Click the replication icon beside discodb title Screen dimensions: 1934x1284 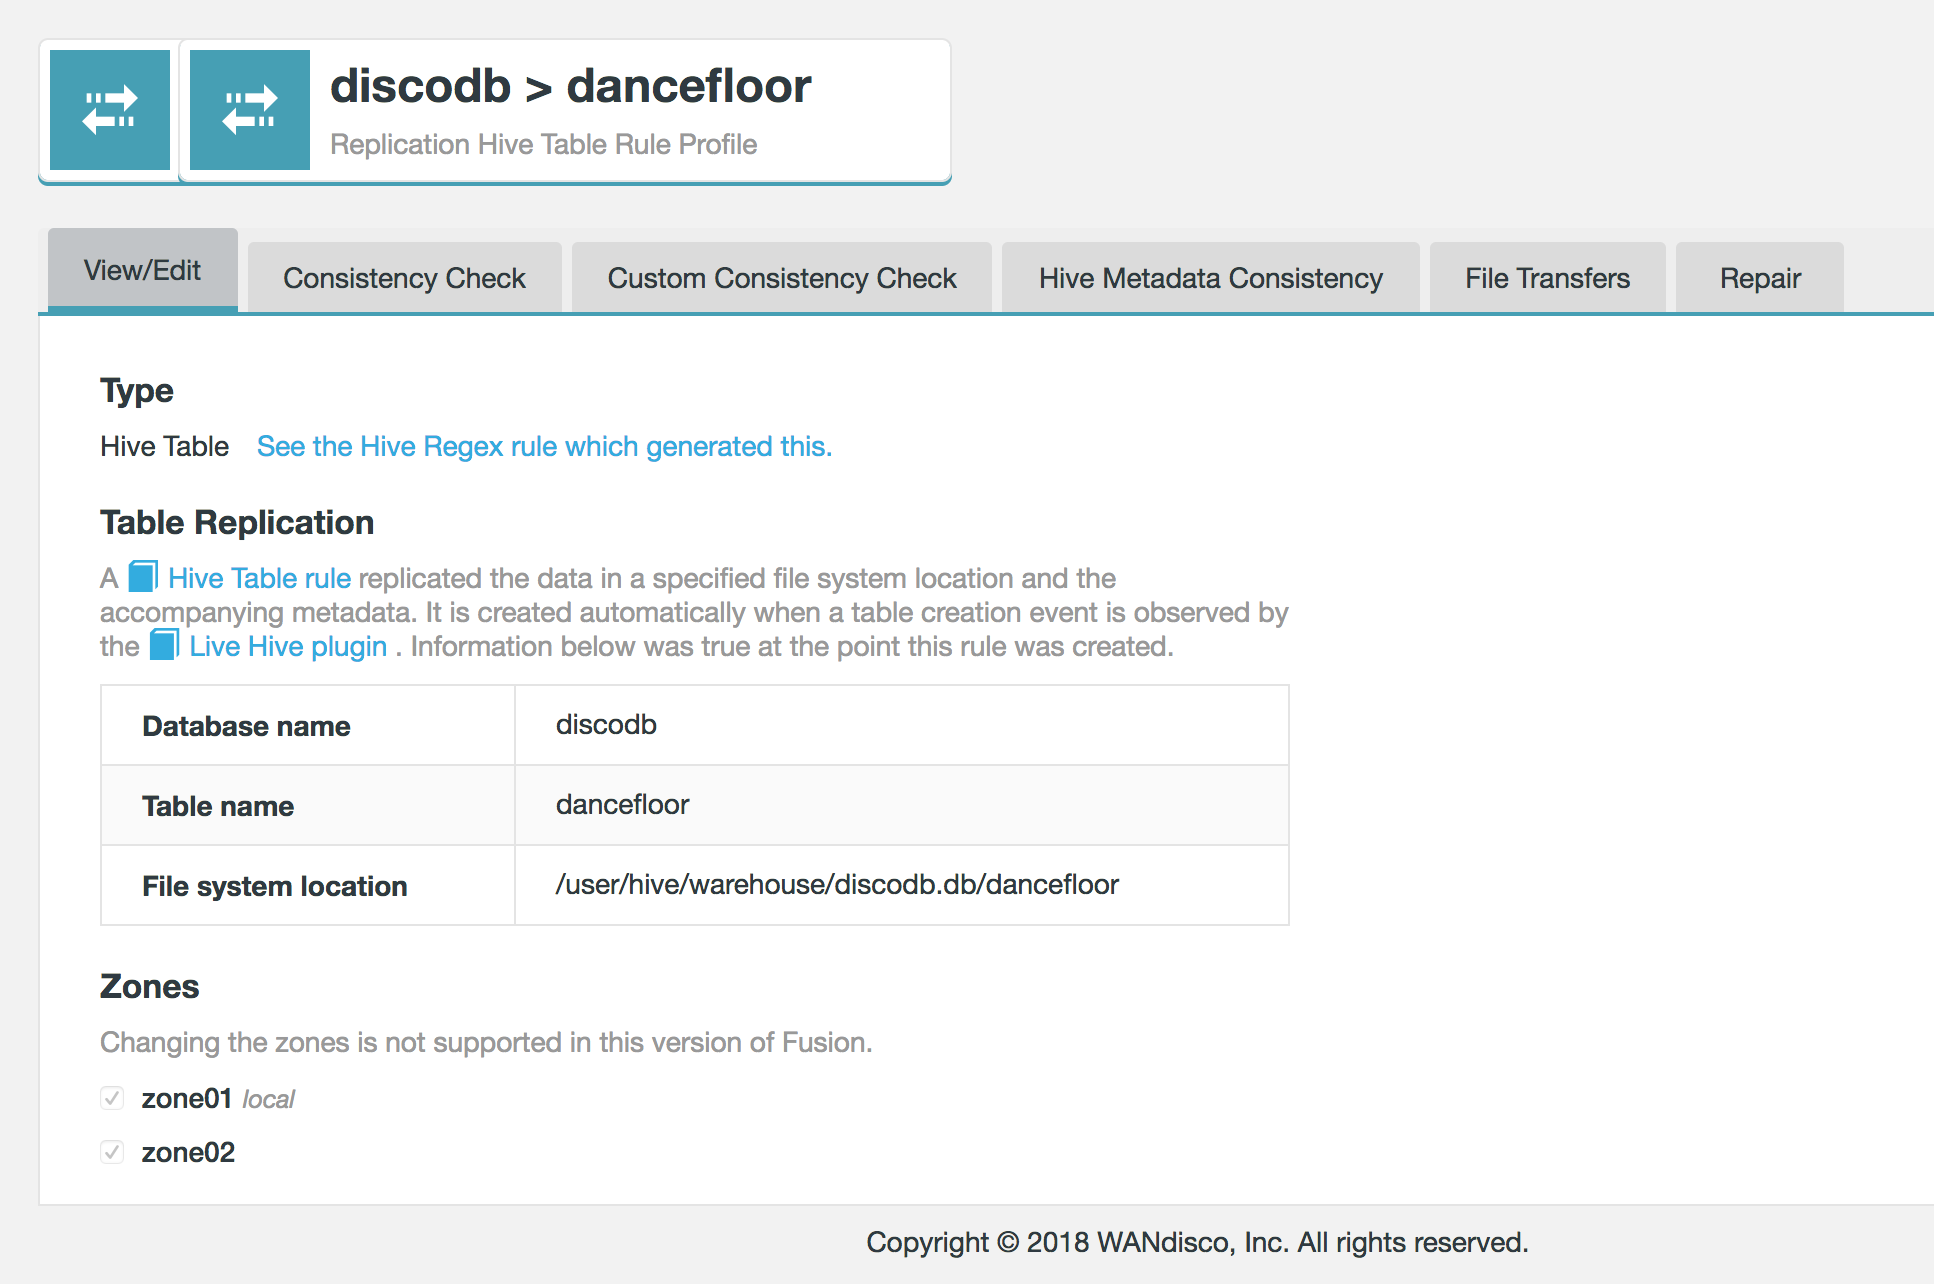pyautogui.click(x=250, y=110)
